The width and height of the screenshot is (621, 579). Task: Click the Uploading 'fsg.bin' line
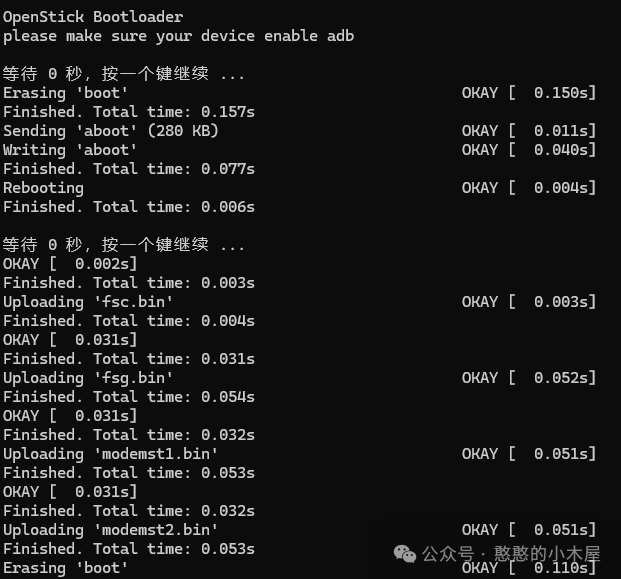pos(88,378)
